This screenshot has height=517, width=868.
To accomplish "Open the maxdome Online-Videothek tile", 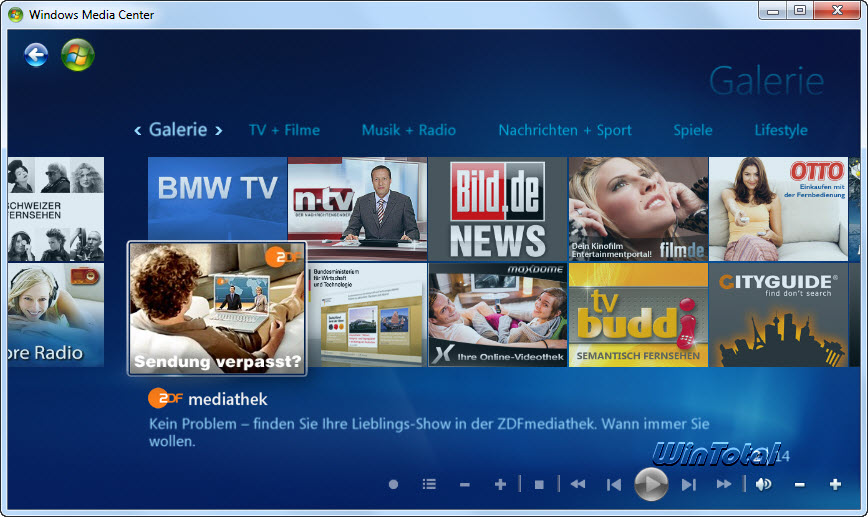I will pyautogui.click(x=498, y=314).
